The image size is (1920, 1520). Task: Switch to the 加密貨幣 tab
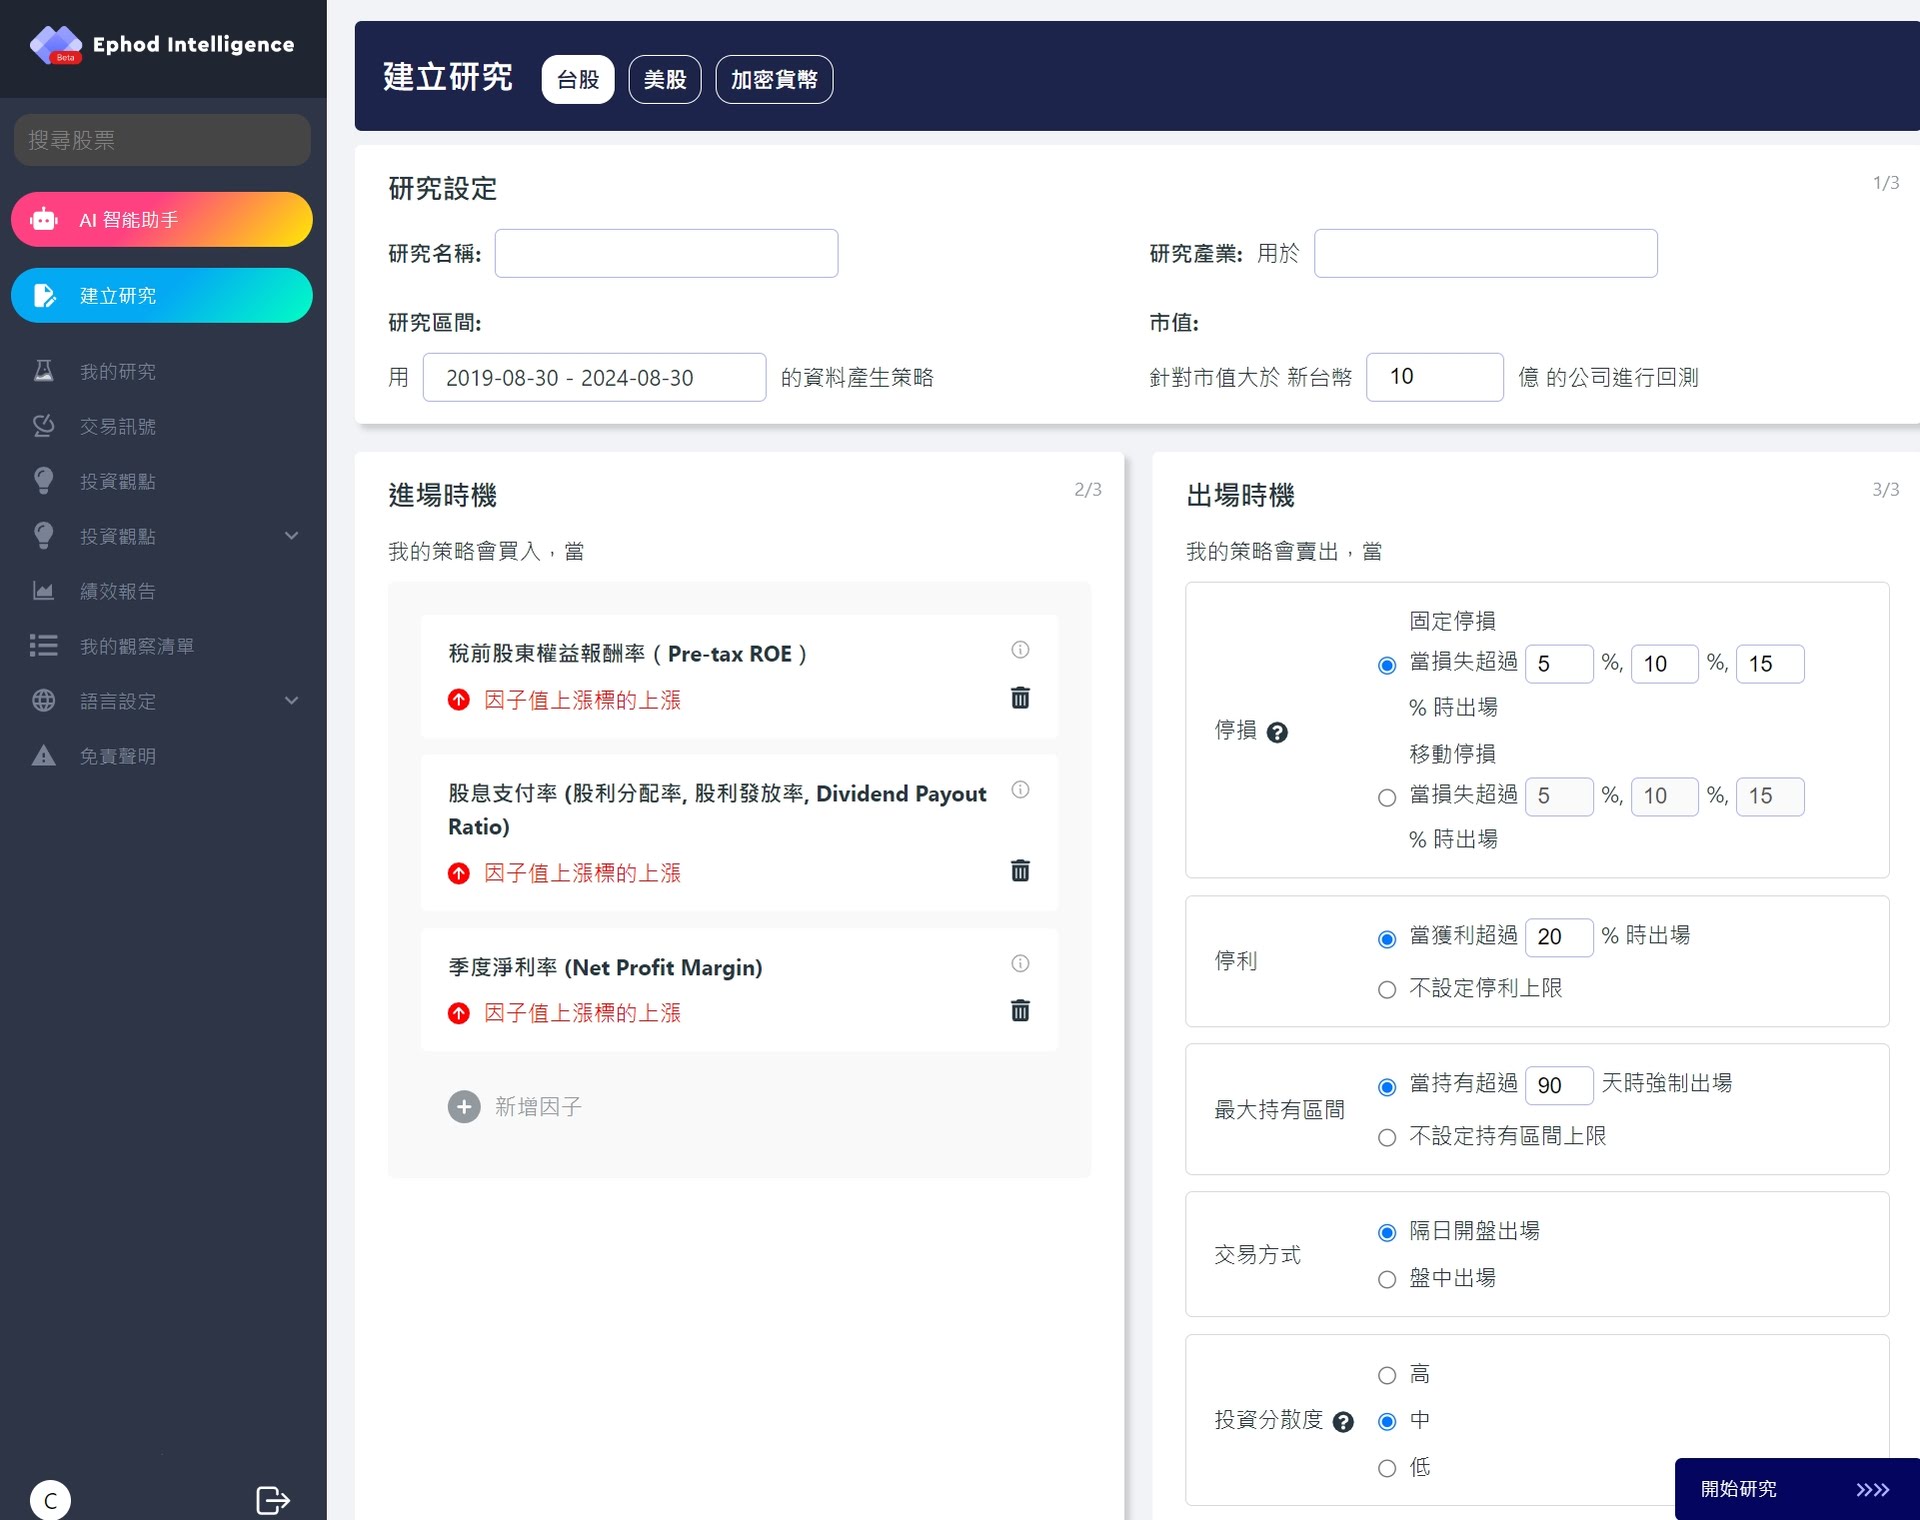774,79
